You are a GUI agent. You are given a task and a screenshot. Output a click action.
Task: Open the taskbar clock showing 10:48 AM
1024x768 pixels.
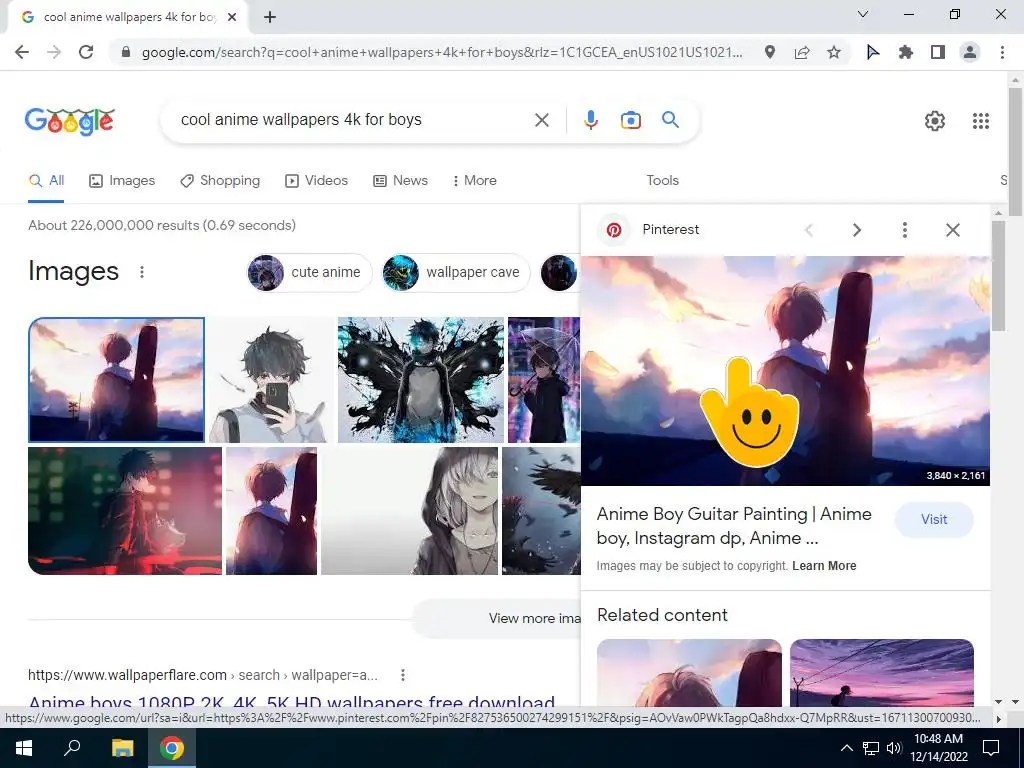(938, 748)
